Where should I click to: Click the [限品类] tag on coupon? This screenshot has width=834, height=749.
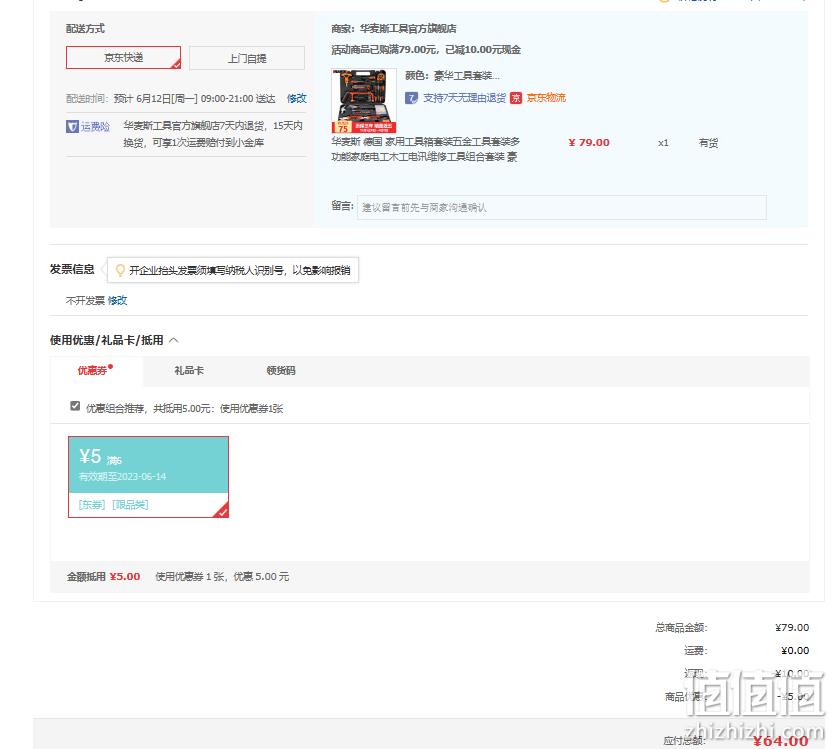130,504
